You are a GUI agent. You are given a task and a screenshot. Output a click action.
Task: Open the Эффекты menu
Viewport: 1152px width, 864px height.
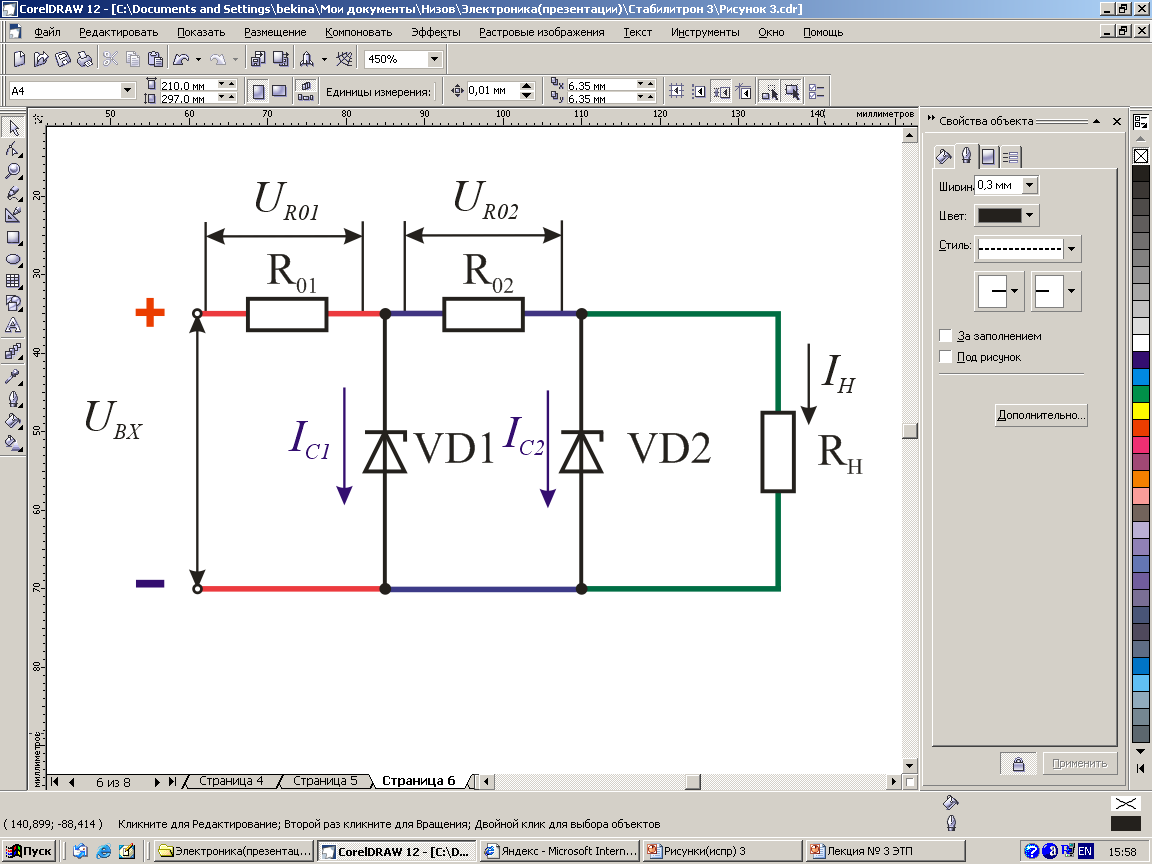click(x=435, y=32)
